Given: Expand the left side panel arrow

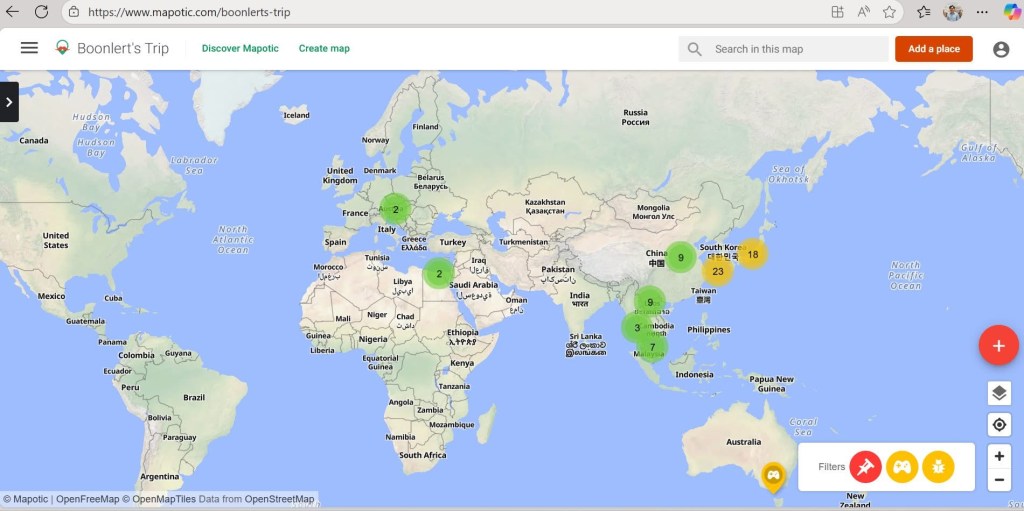Looking at the screenshot, I should [x=9, y=102].
